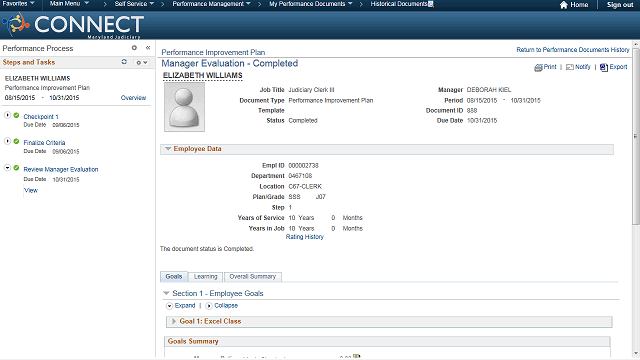
Task: Expand Goal 1: Excel Class
Action: point(174,321)
